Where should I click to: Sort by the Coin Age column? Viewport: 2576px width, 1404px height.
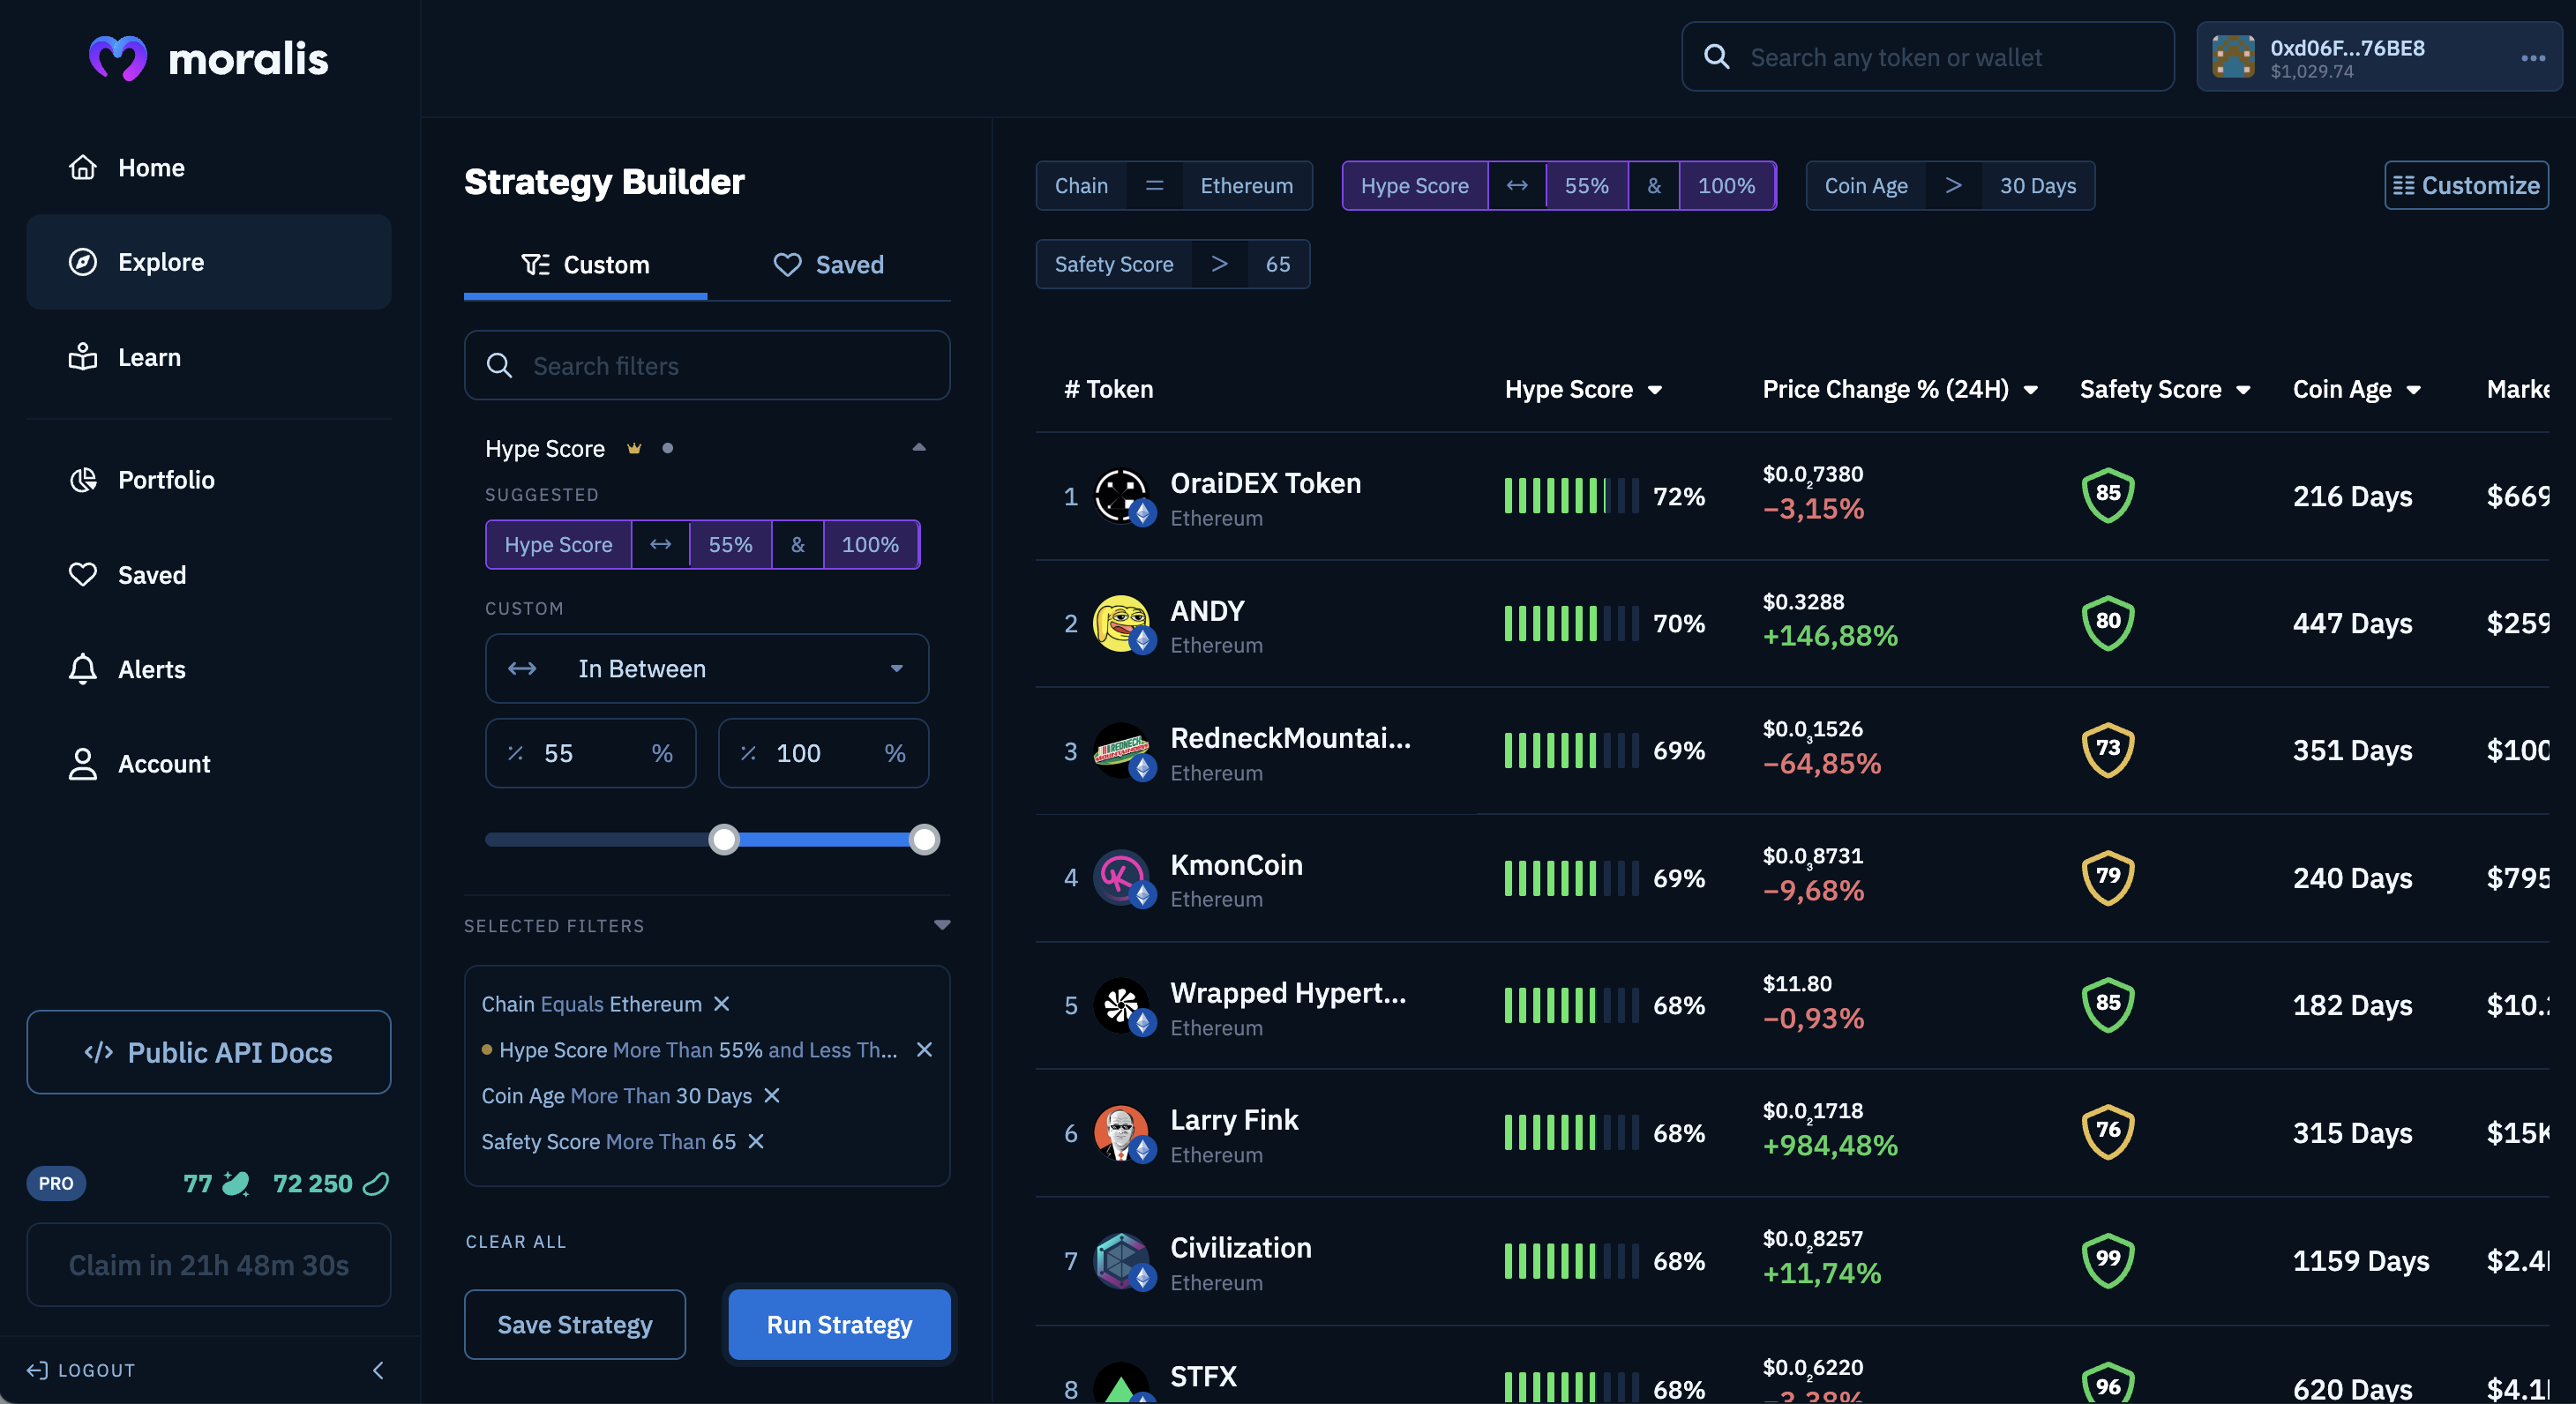click(x=2356, y=389)
